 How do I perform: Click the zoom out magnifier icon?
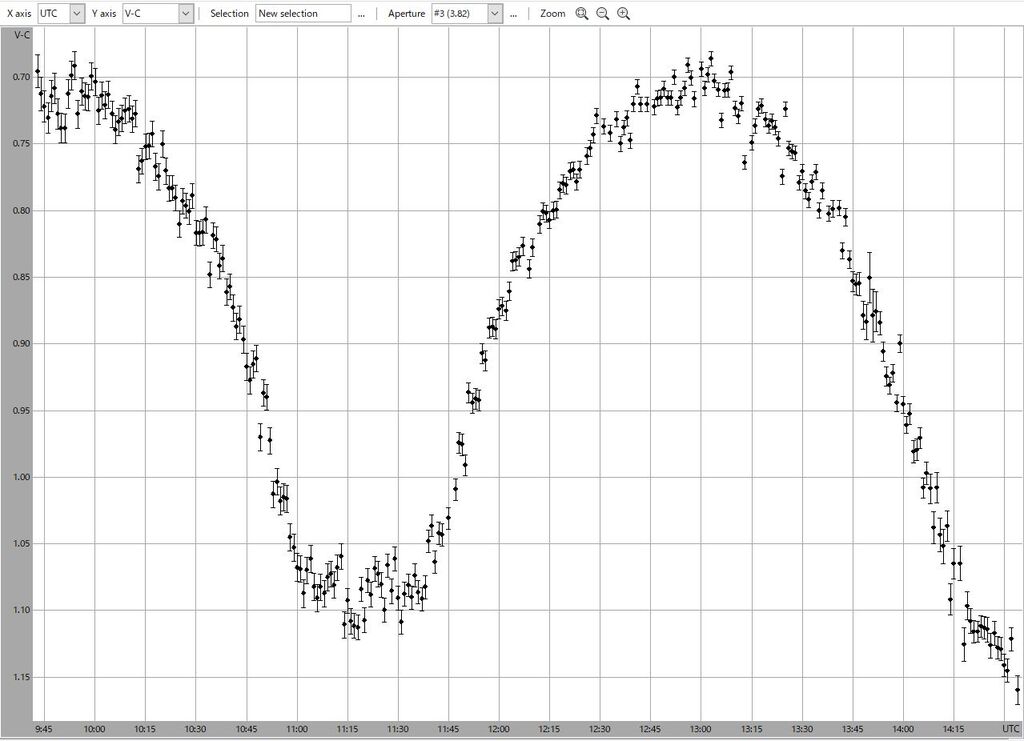click(603, 14)
